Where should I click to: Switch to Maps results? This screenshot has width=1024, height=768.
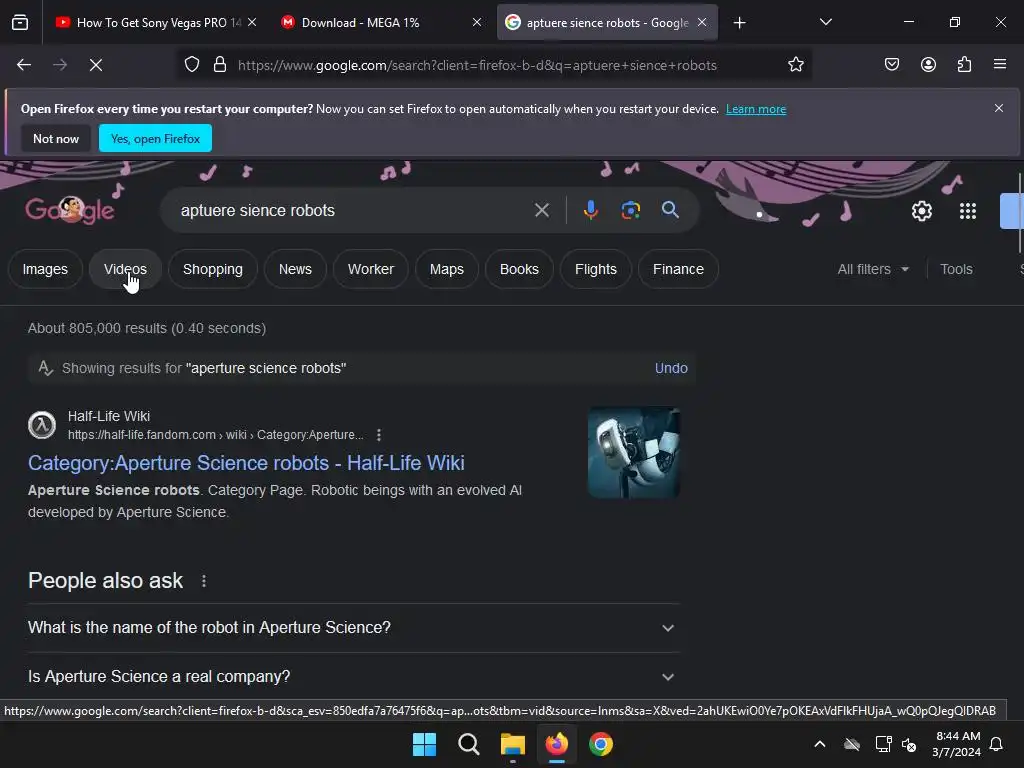tap(447, 269)
